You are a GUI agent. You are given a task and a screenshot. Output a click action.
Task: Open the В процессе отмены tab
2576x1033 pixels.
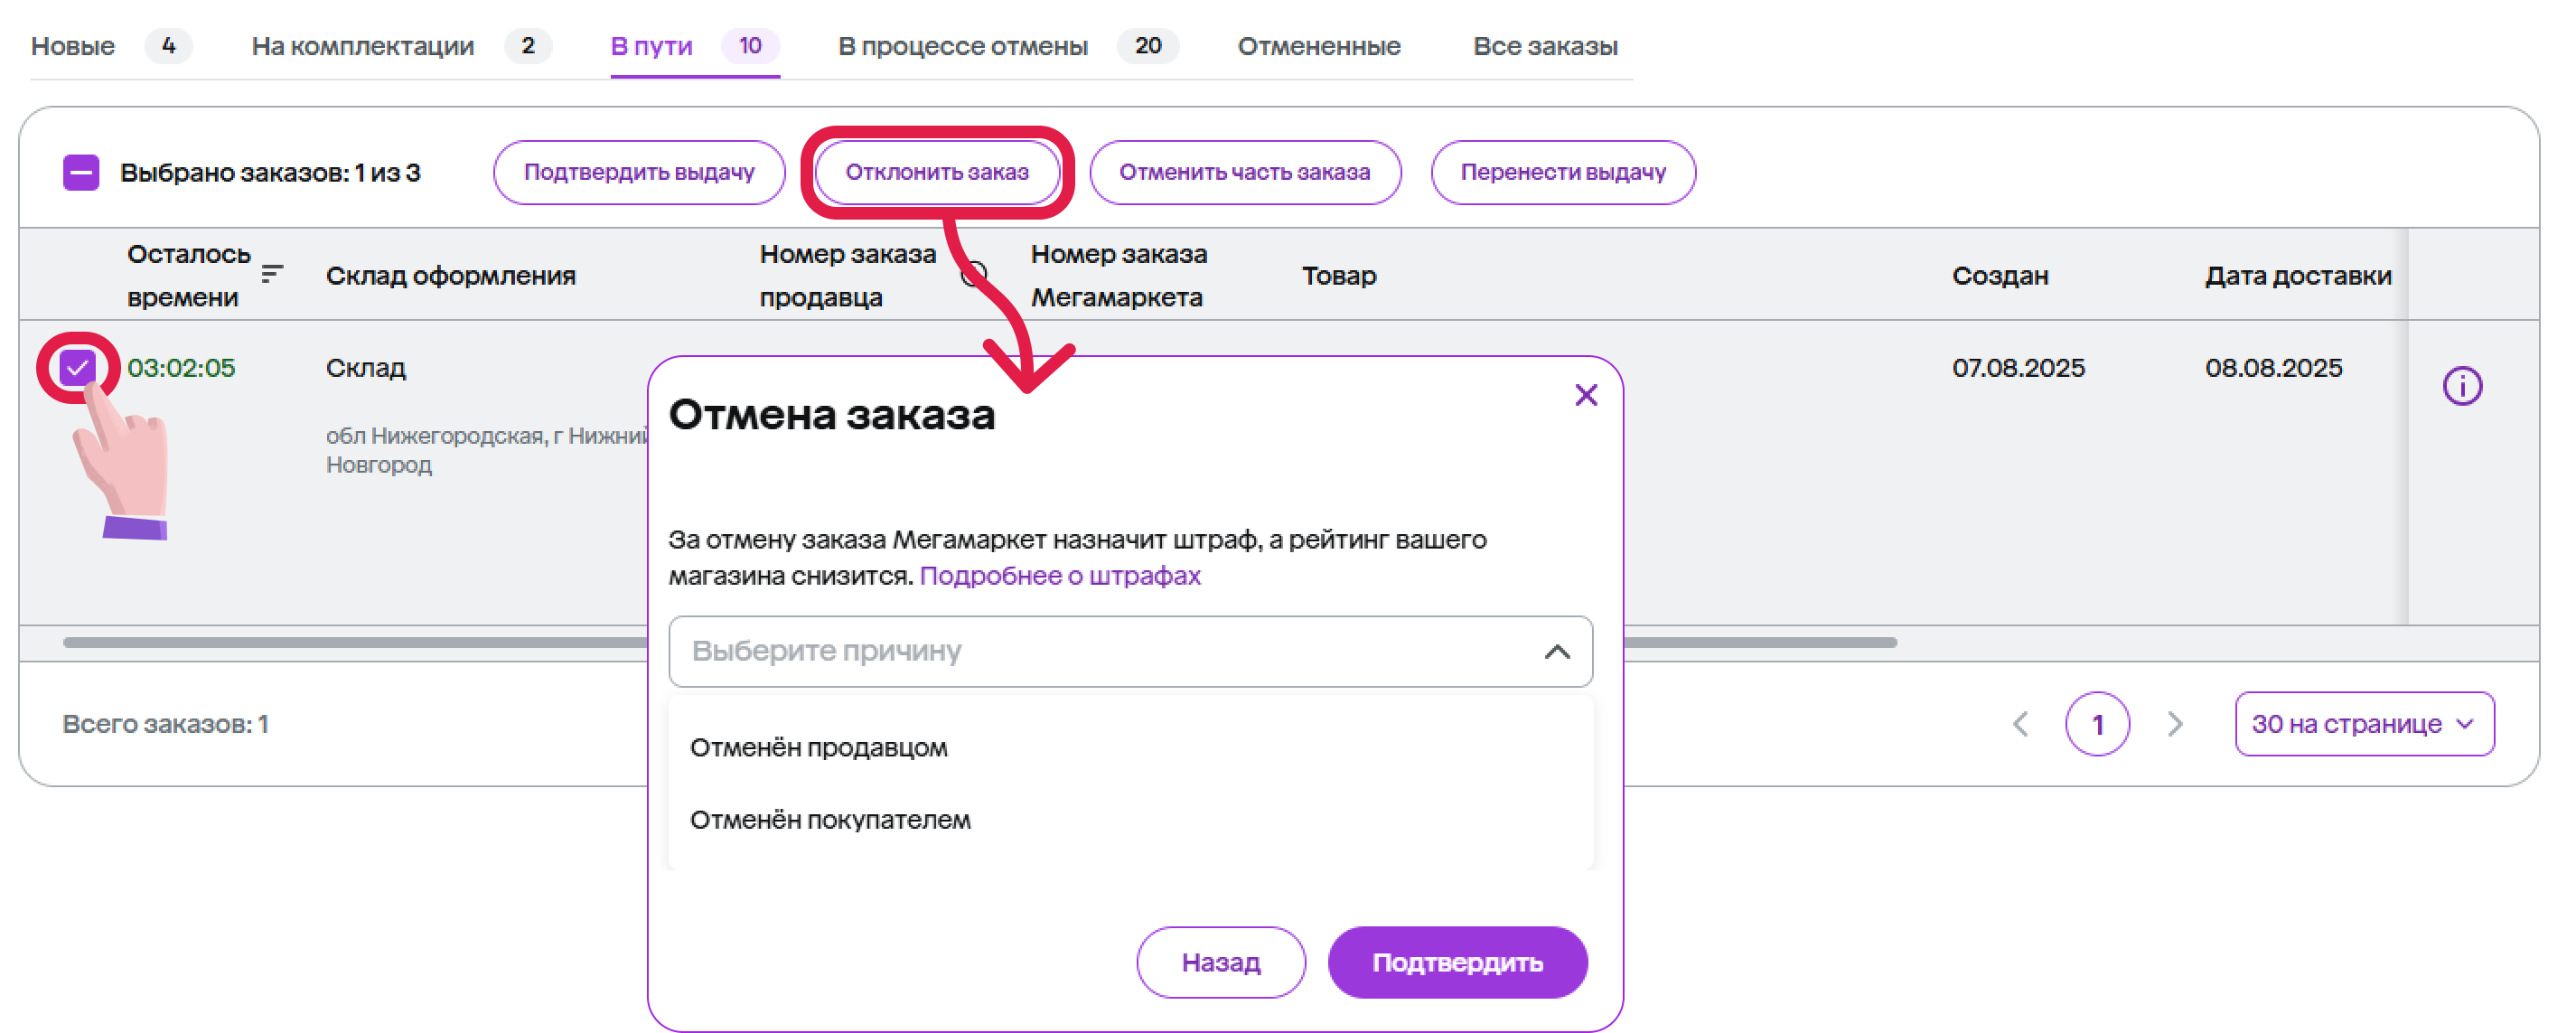pos(962,46)
